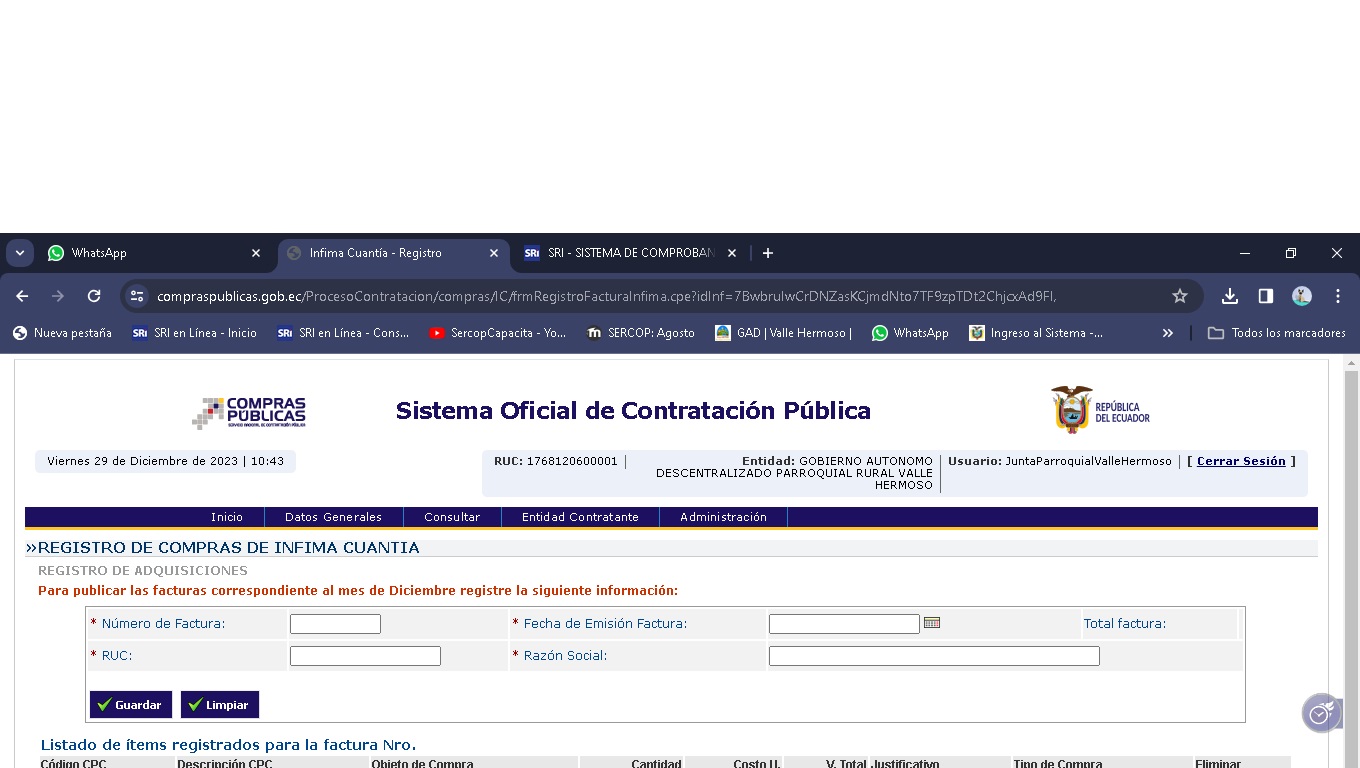Screen dimensions: 1360x768
Task: Click the site information icon in address bar
Action: point(138,296)
